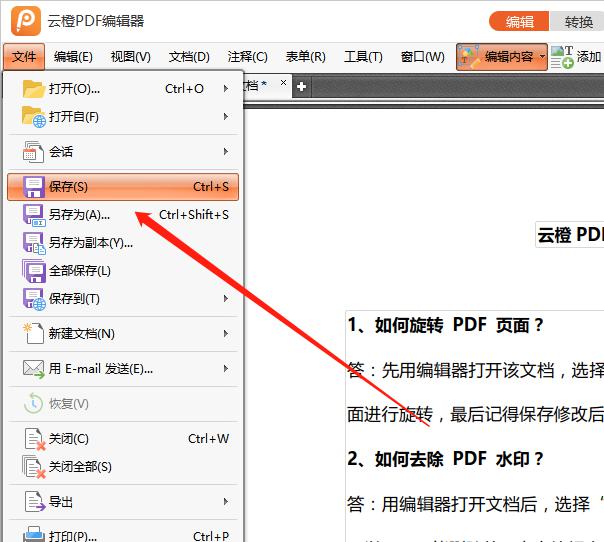The height and width of the screenshot is (542, 604).
Task: Click the restore clock icon beside 恢复(V)
Action: pos(34,403)
